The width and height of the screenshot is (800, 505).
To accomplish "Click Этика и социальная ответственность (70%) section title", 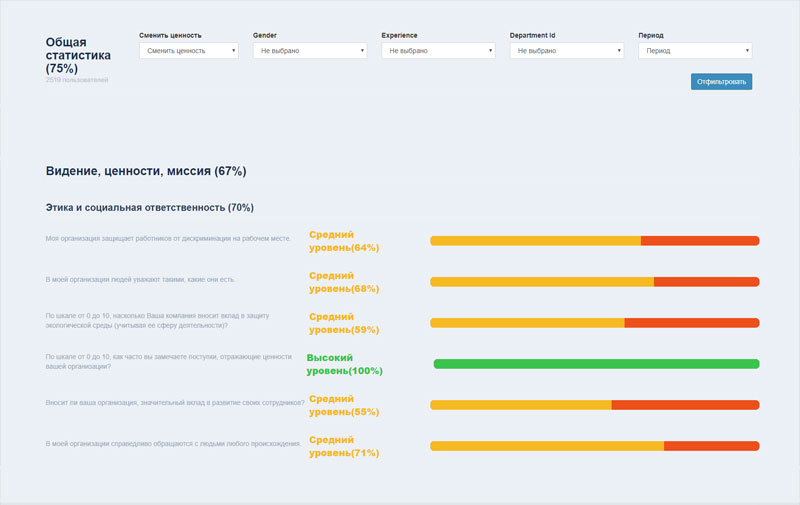I will click(x=149, y=208).
